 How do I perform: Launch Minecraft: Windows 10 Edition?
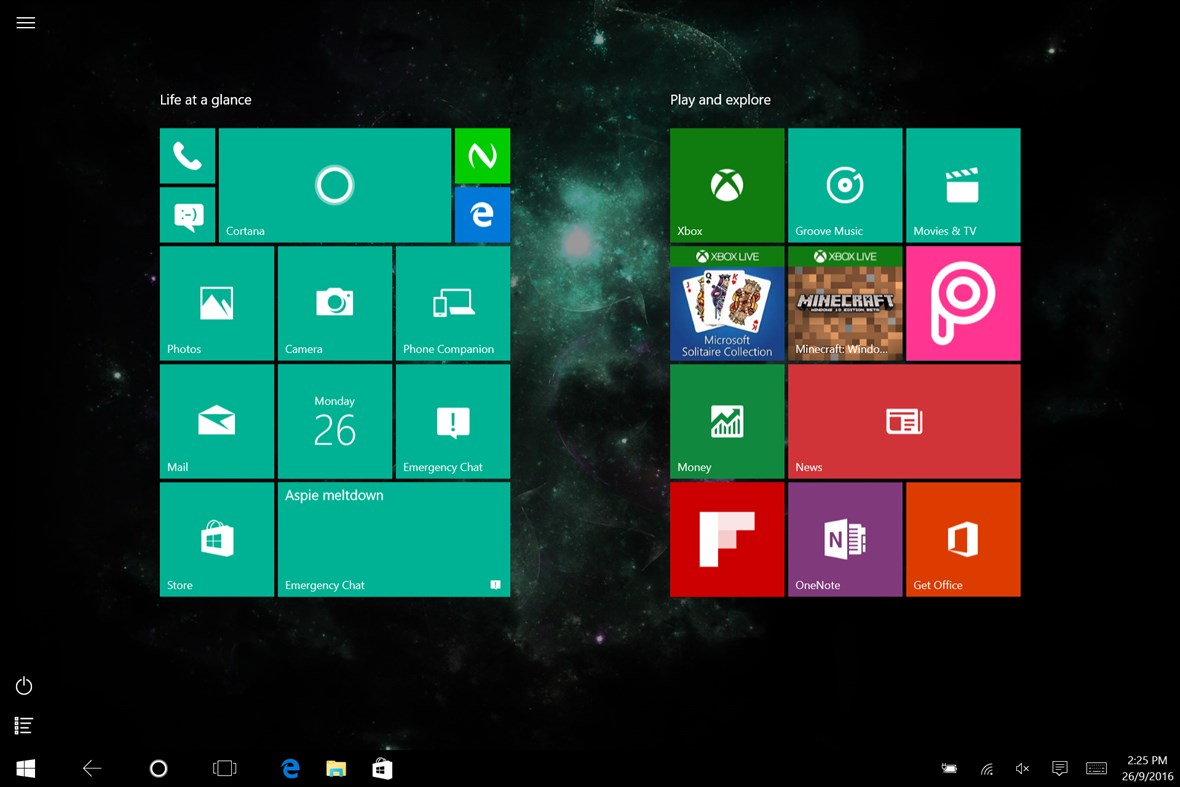pyautogui.click(x=844, y=303)
